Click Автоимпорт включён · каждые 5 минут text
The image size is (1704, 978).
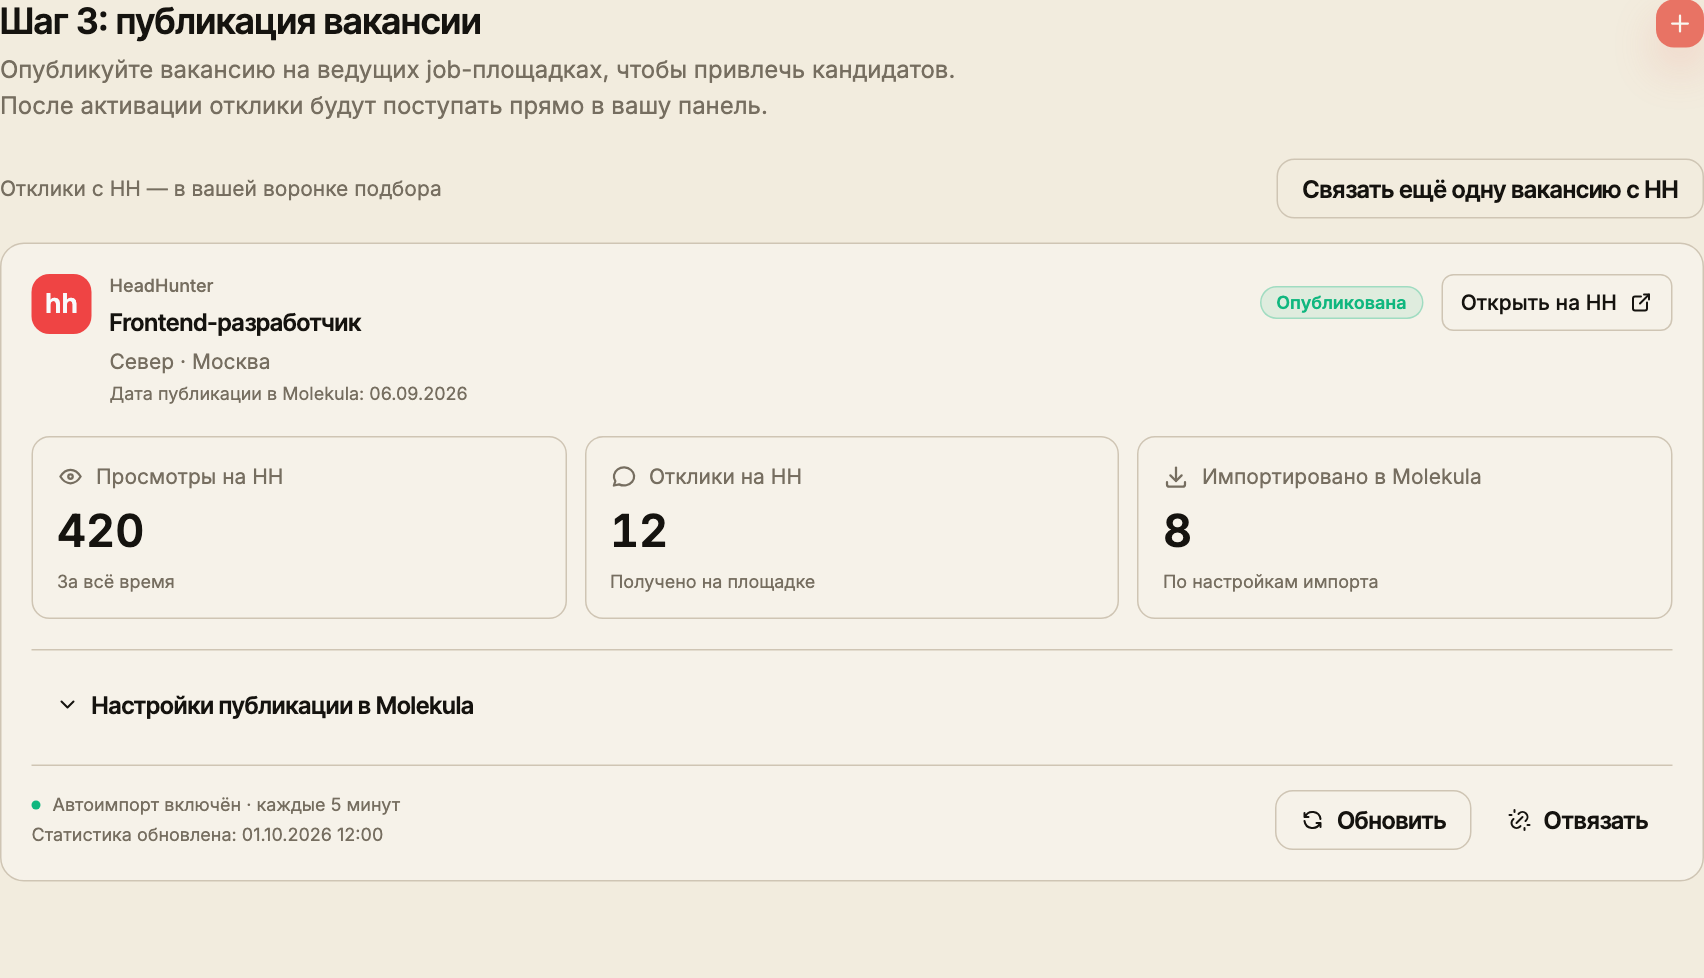[226, 805]
